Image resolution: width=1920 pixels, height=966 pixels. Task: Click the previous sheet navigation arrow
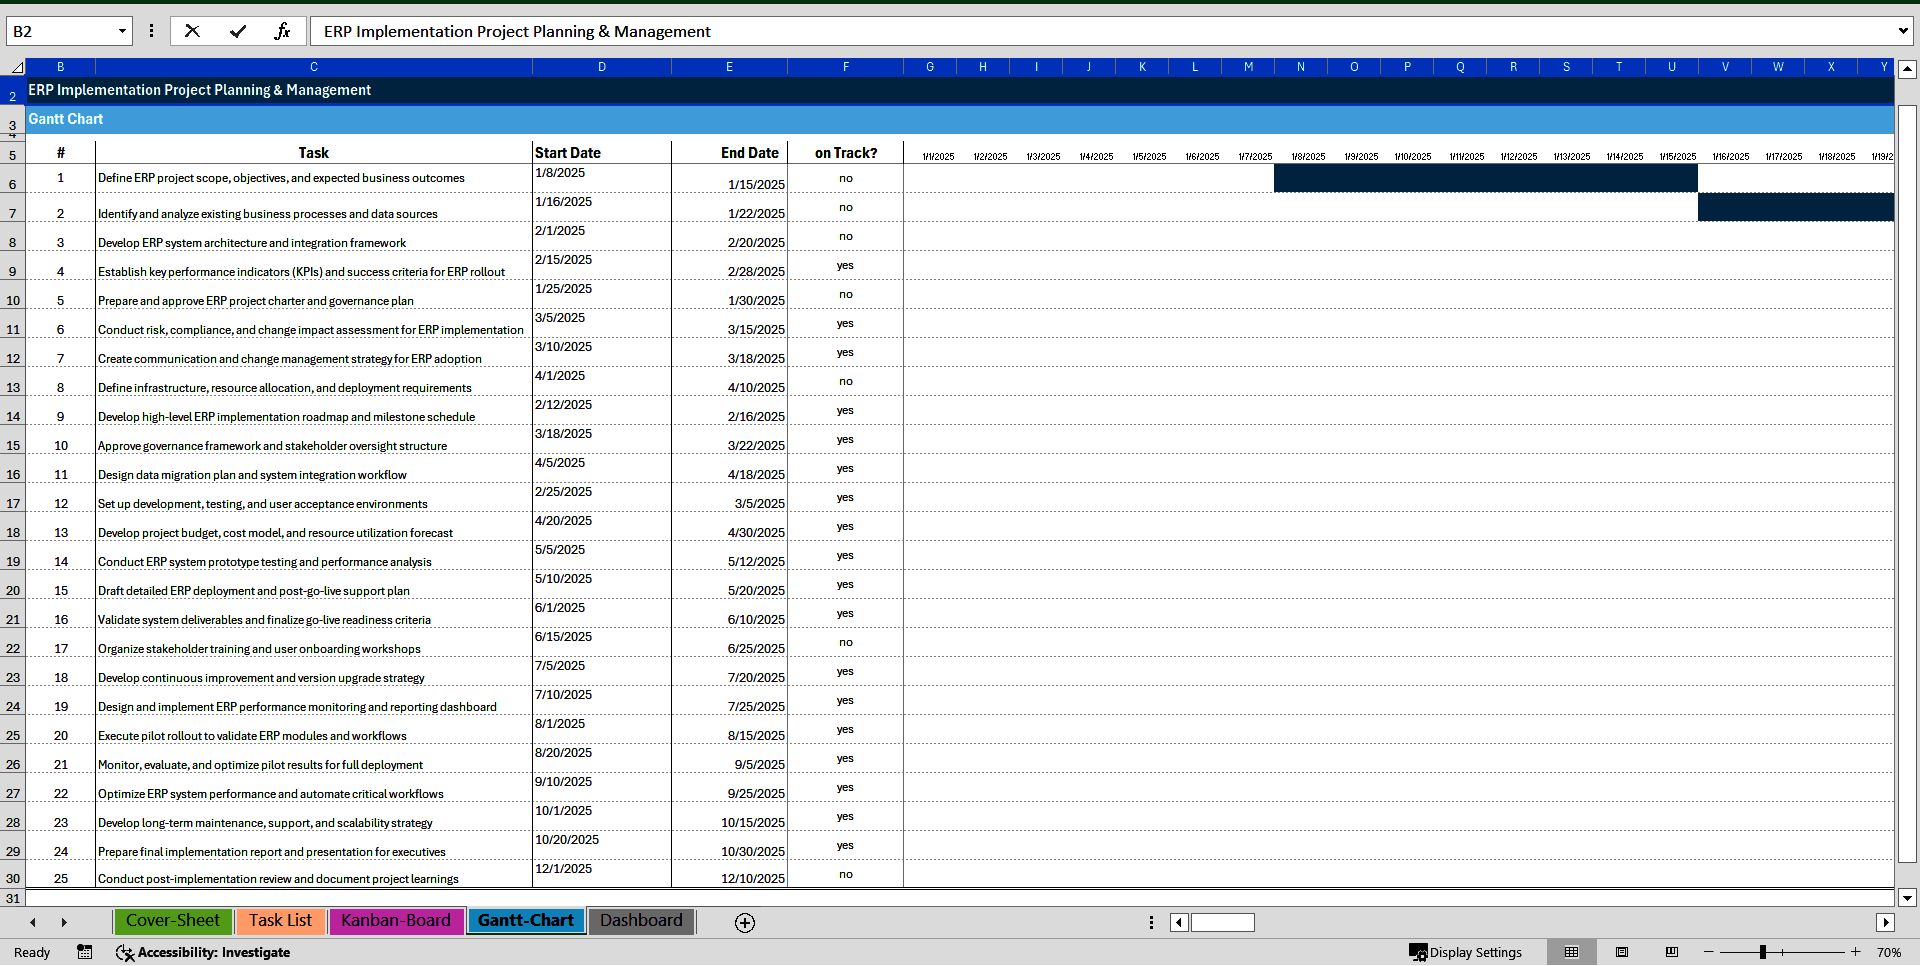(33, 922)
